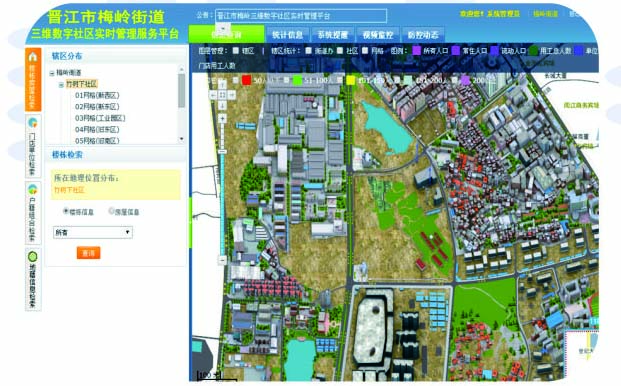The width and height of the screenshot is (621, 386).
Task: Select 03网格(工业园区) in the tree
Action: (100, 118)
